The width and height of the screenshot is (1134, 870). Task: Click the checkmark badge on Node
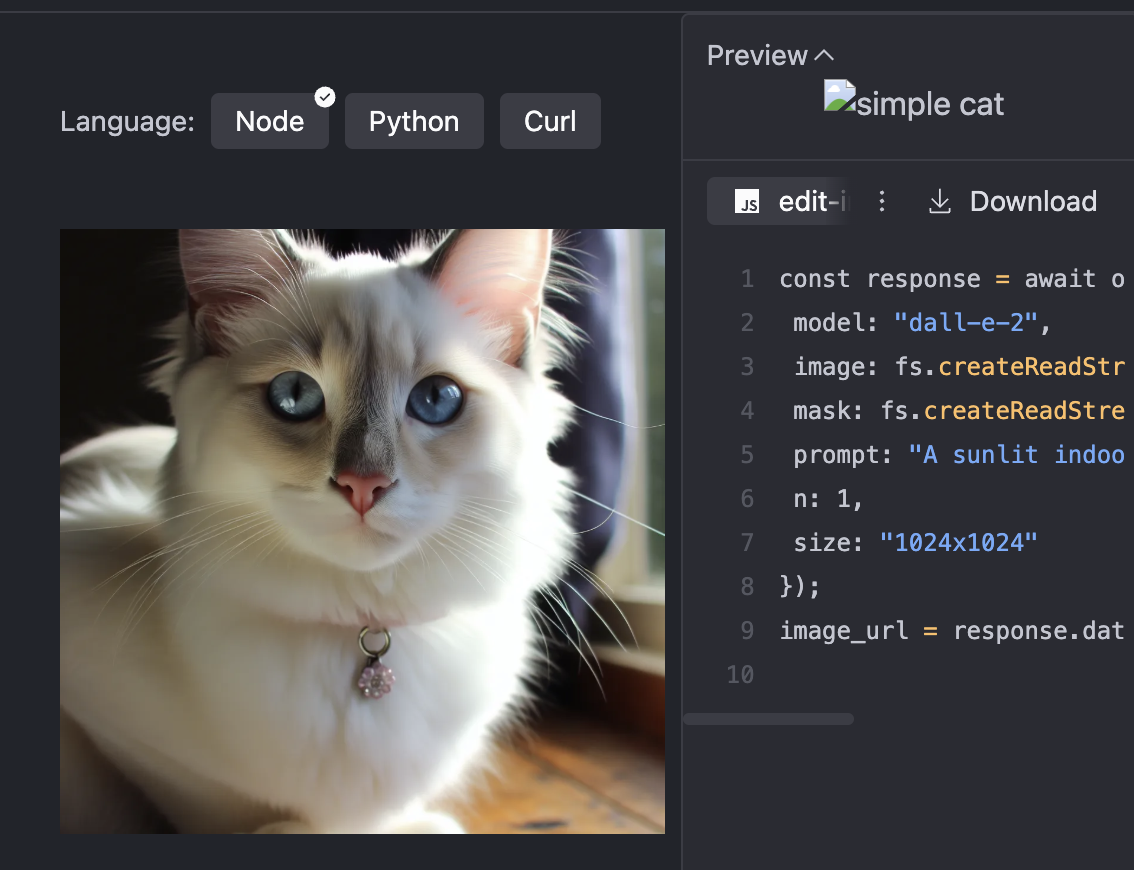[325, 97]
